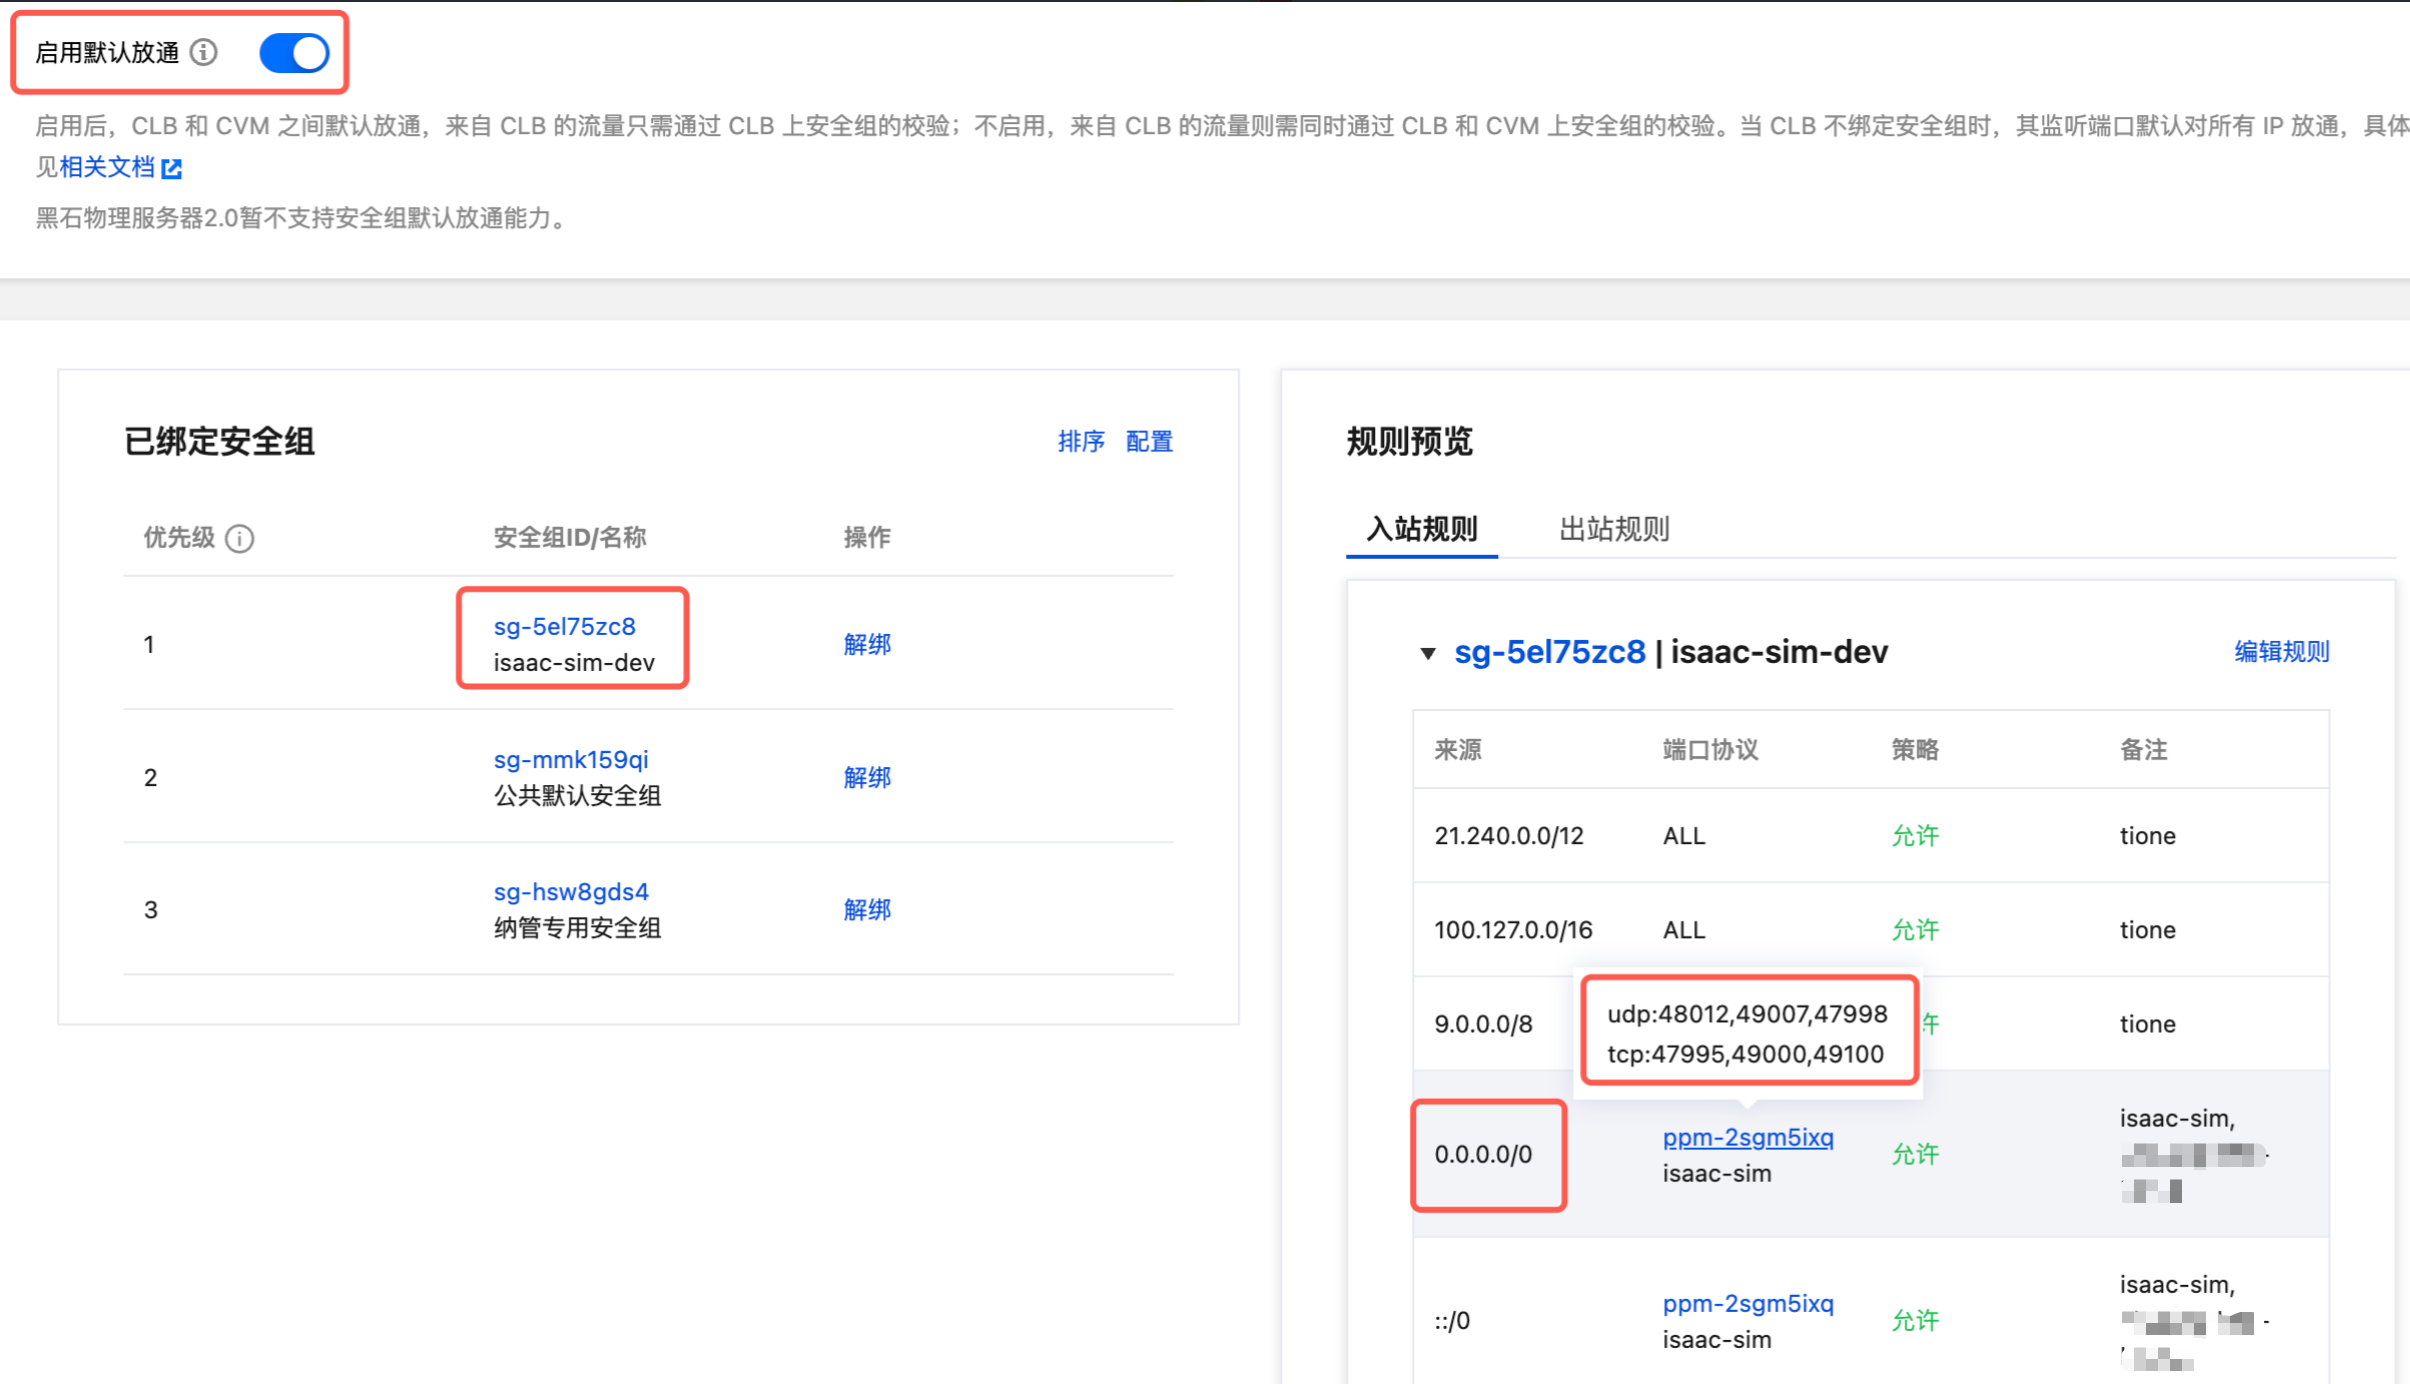Click sg-5el75zc8 heading in 规则预览

[1549, 652]
